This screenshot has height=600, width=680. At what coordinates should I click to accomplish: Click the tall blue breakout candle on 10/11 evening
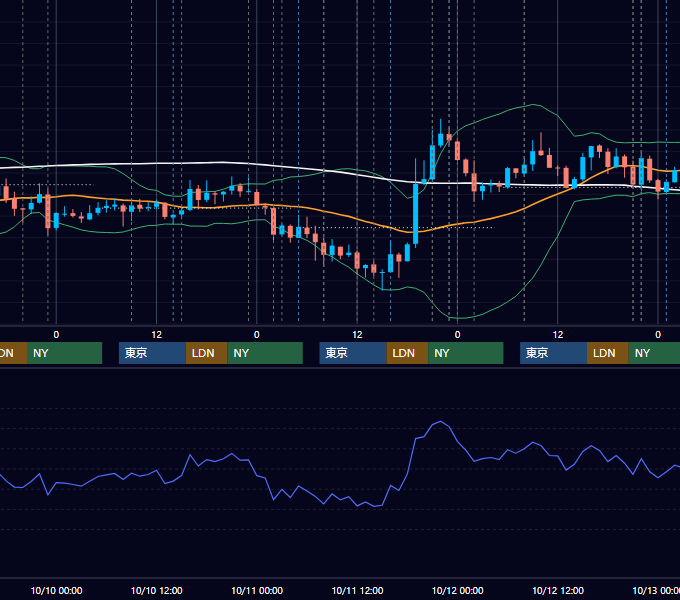pyautogui.click(x=415, y=214)
